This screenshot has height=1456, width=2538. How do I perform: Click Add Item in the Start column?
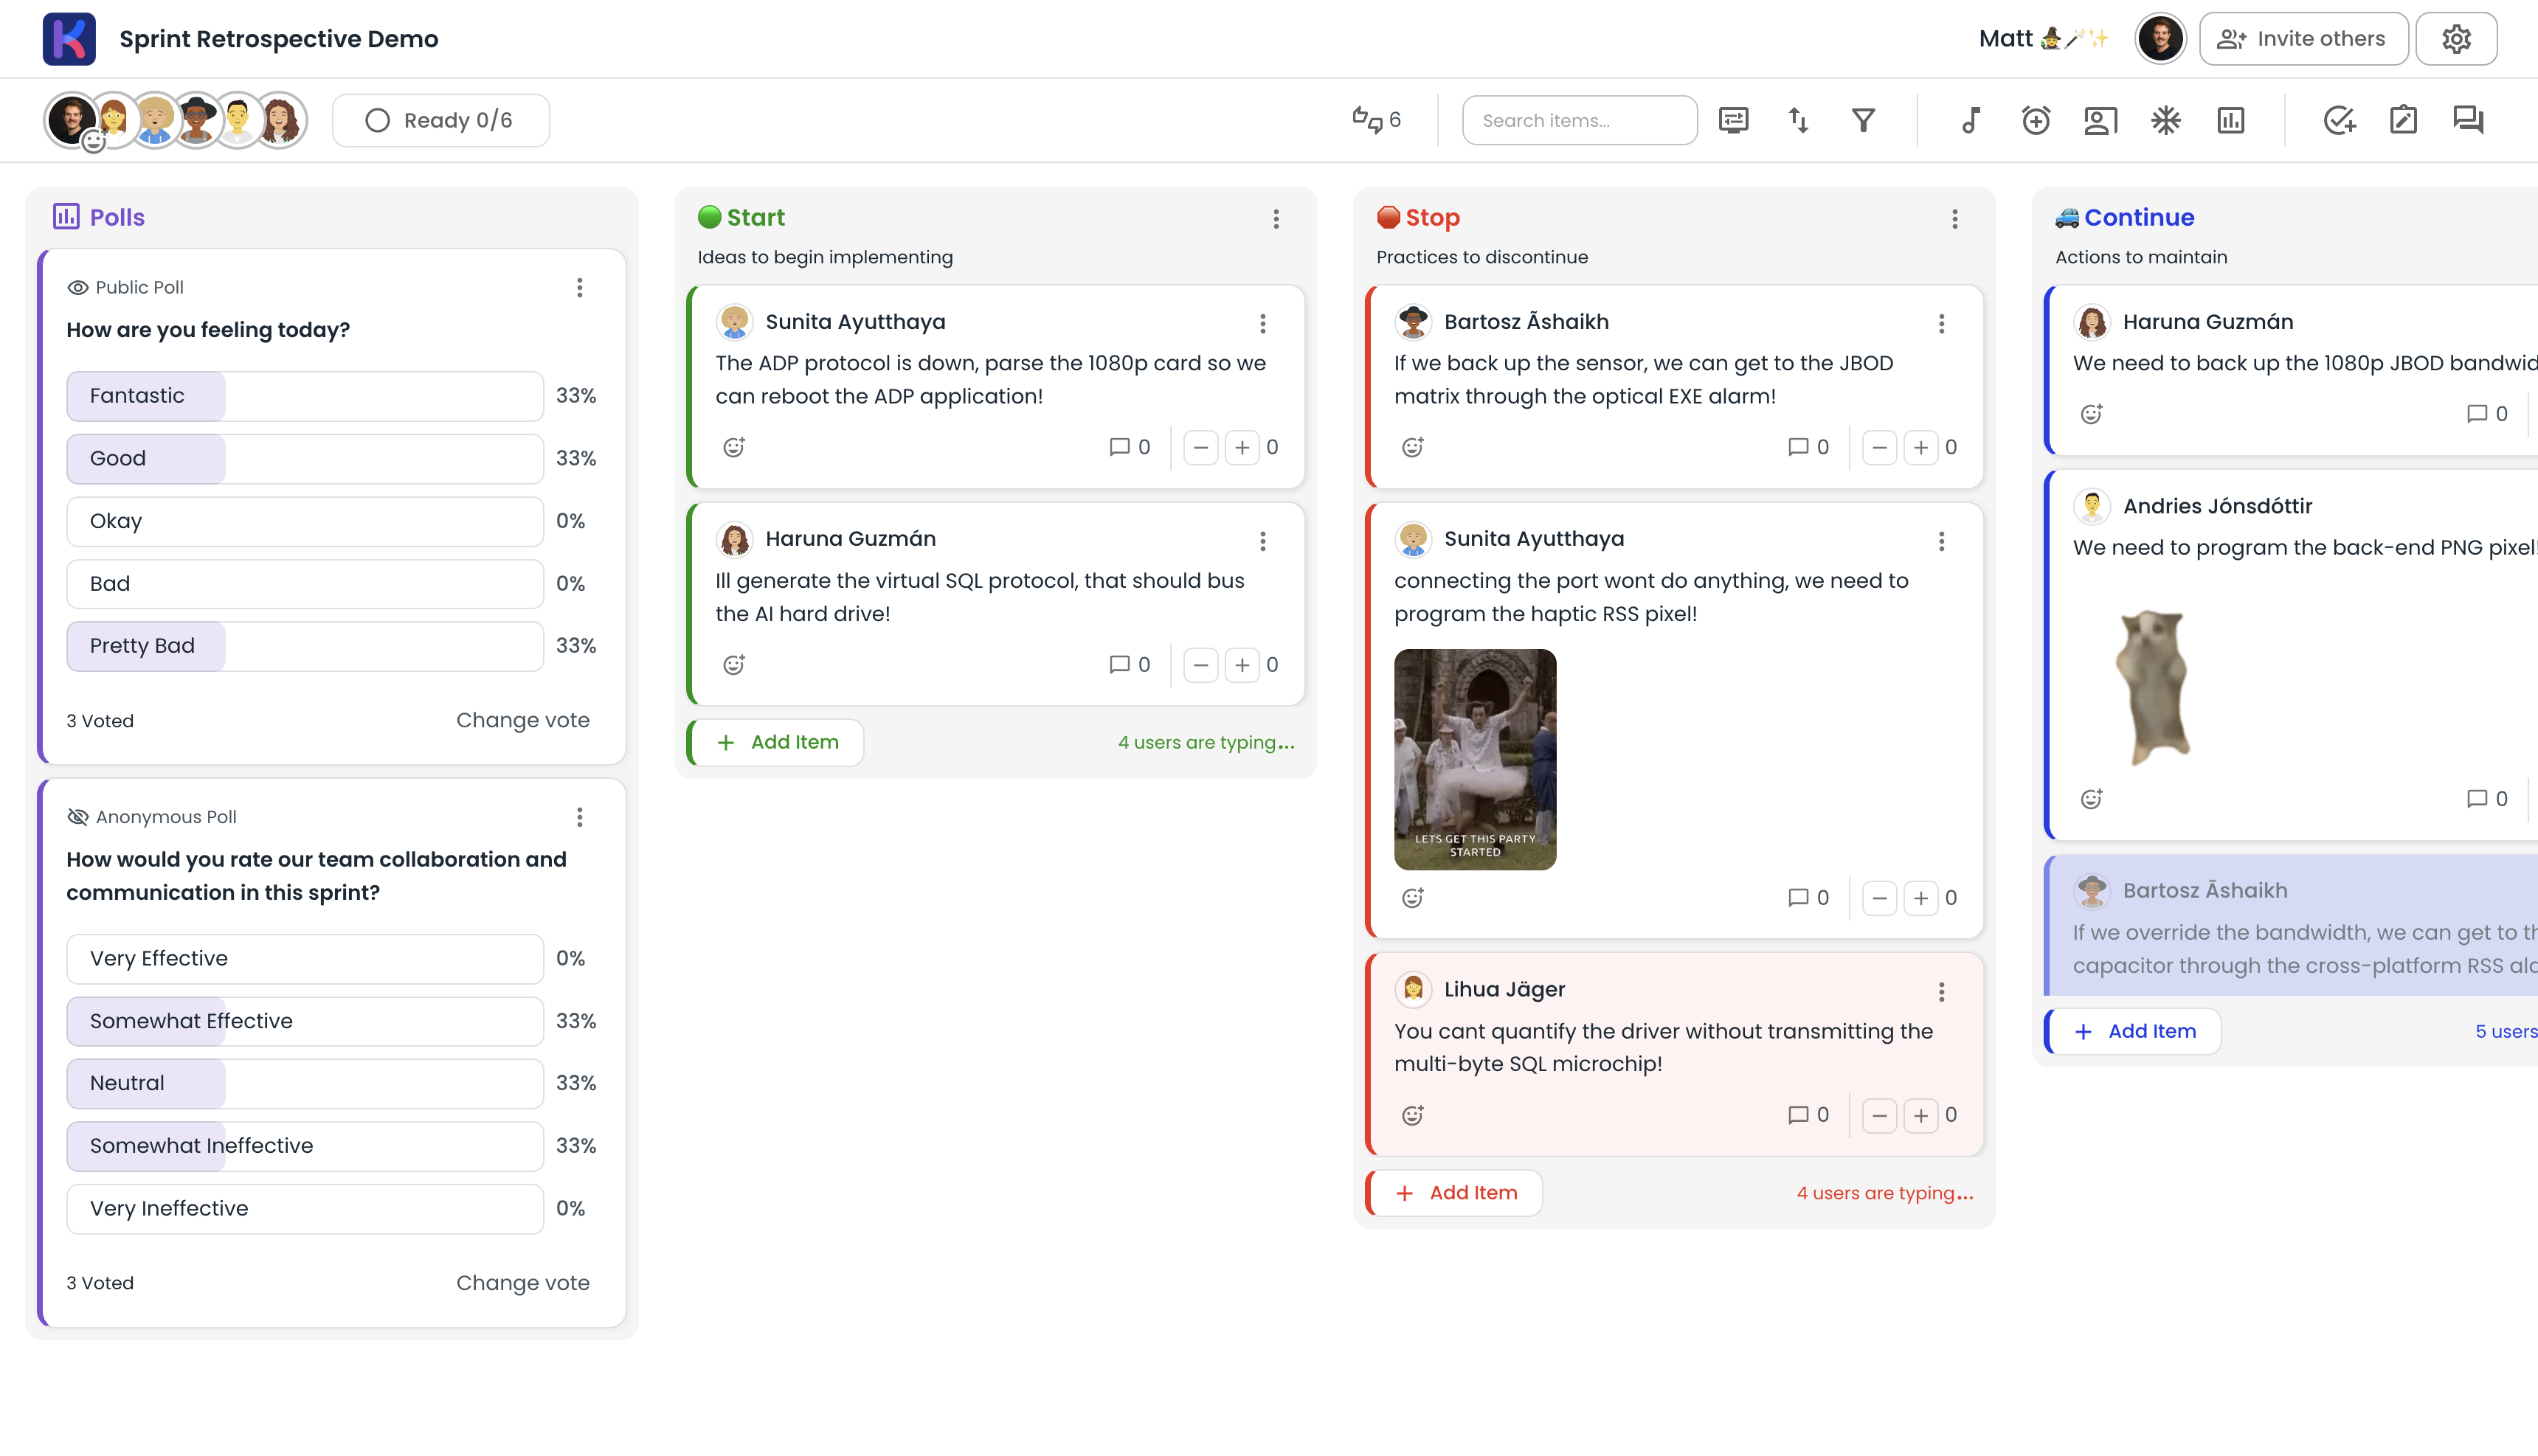(x=777, y=742)
